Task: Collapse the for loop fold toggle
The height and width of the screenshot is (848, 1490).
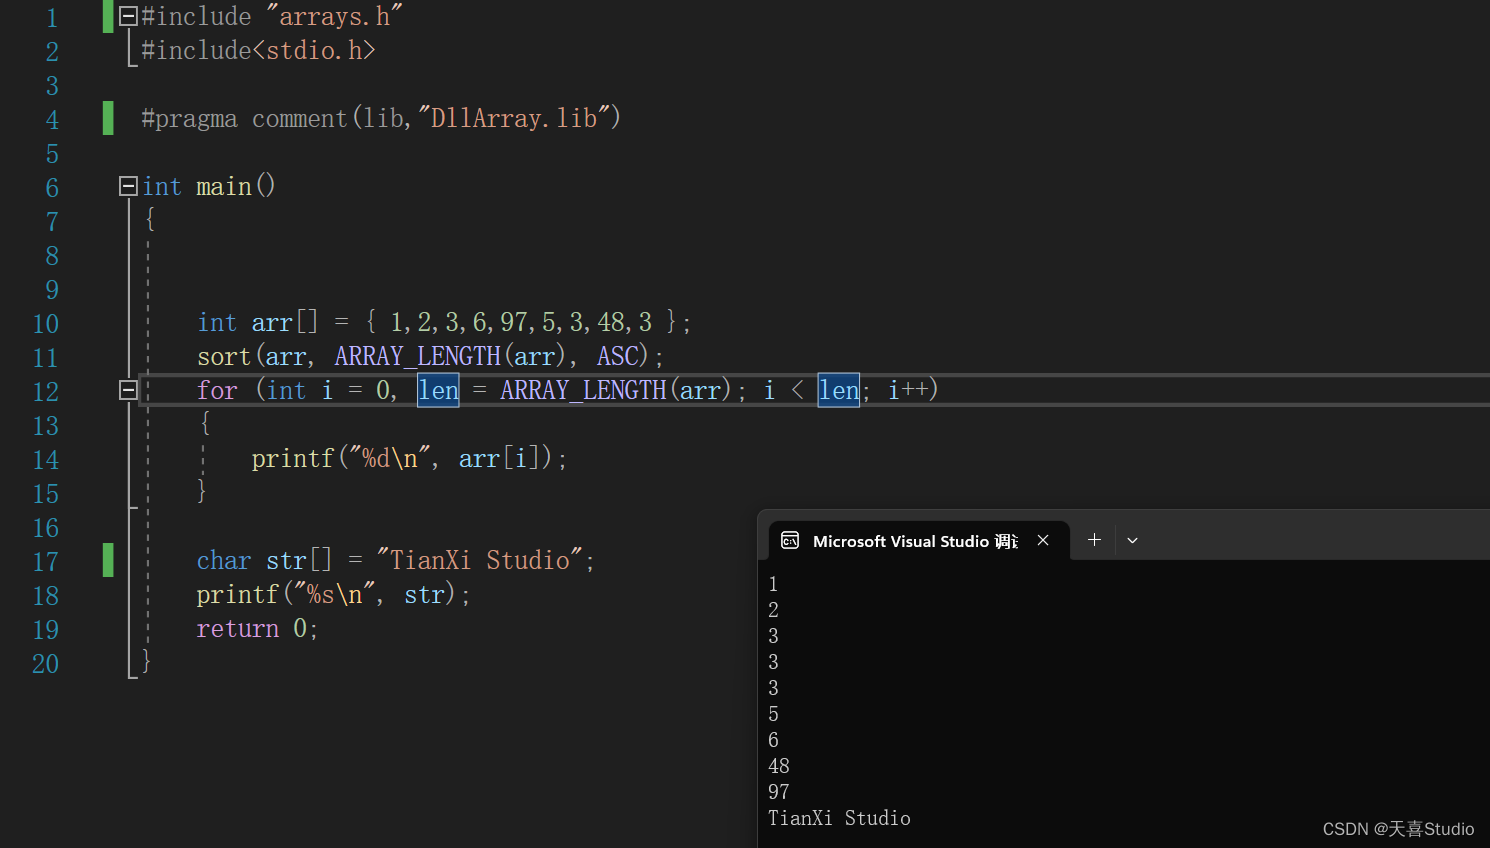Action: [x=128, y=390]
